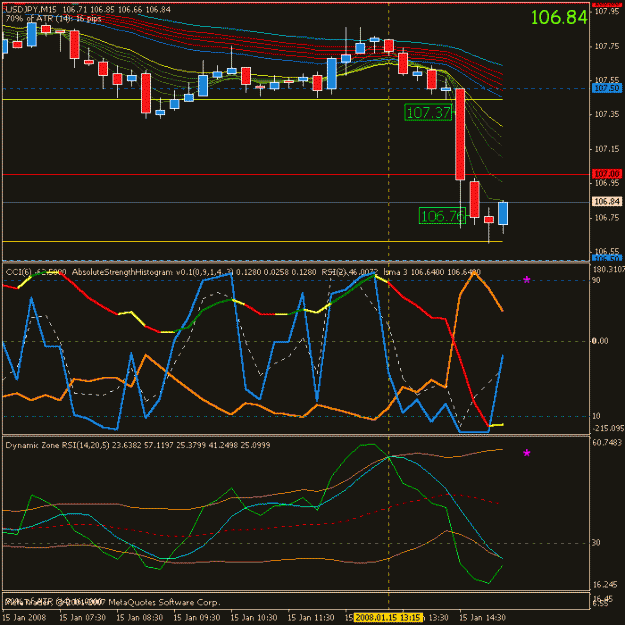Click the 16.245 scale value in RSI panel
The width and height of the screenshot is (625, 625).
point(605,584)
